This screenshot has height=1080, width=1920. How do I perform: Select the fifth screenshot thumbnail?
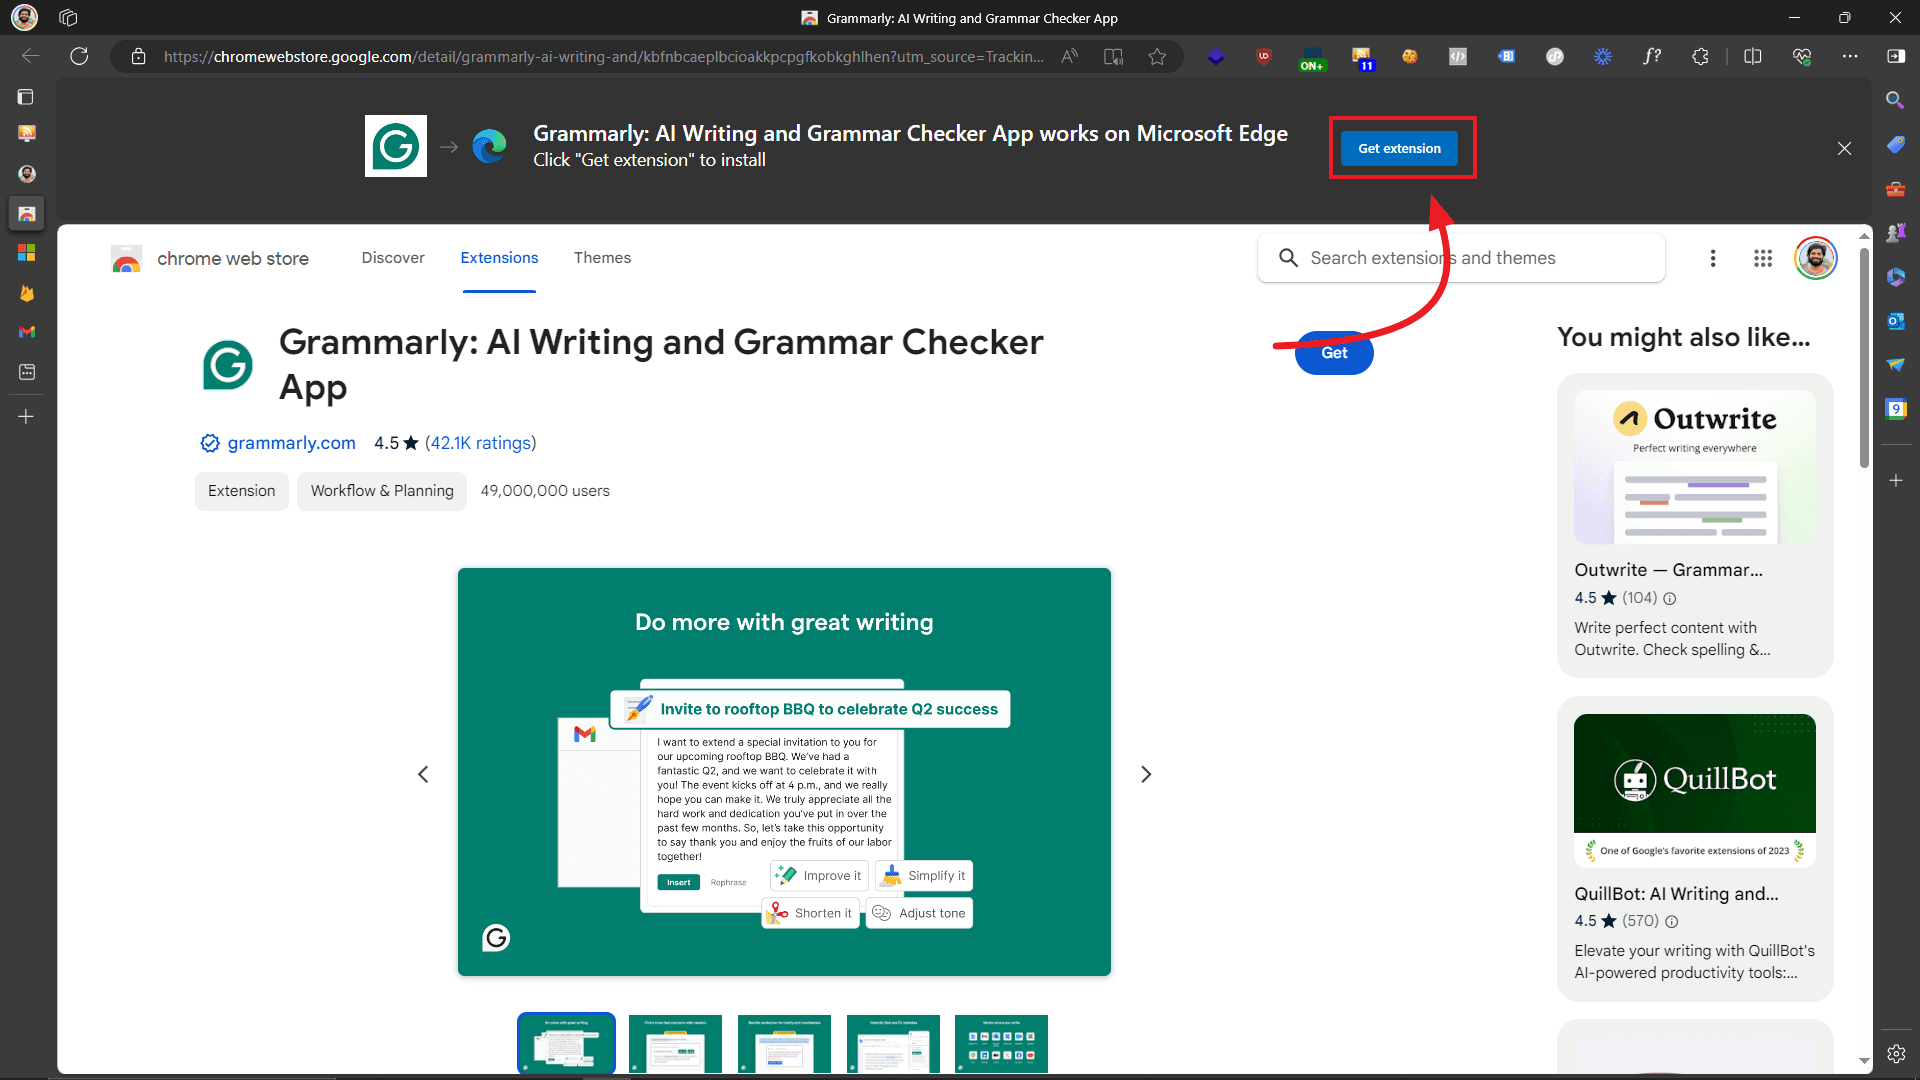[x=1001, y=1043]
